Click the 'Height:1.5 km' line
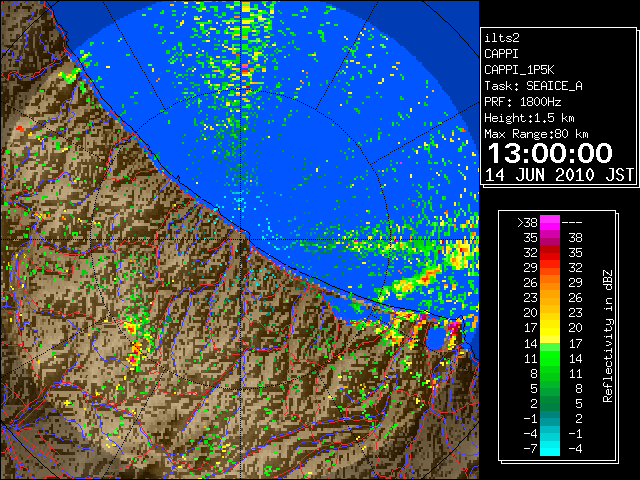This screenshot has height=480, width=640. pyautogui.click(x=529, y=118)
